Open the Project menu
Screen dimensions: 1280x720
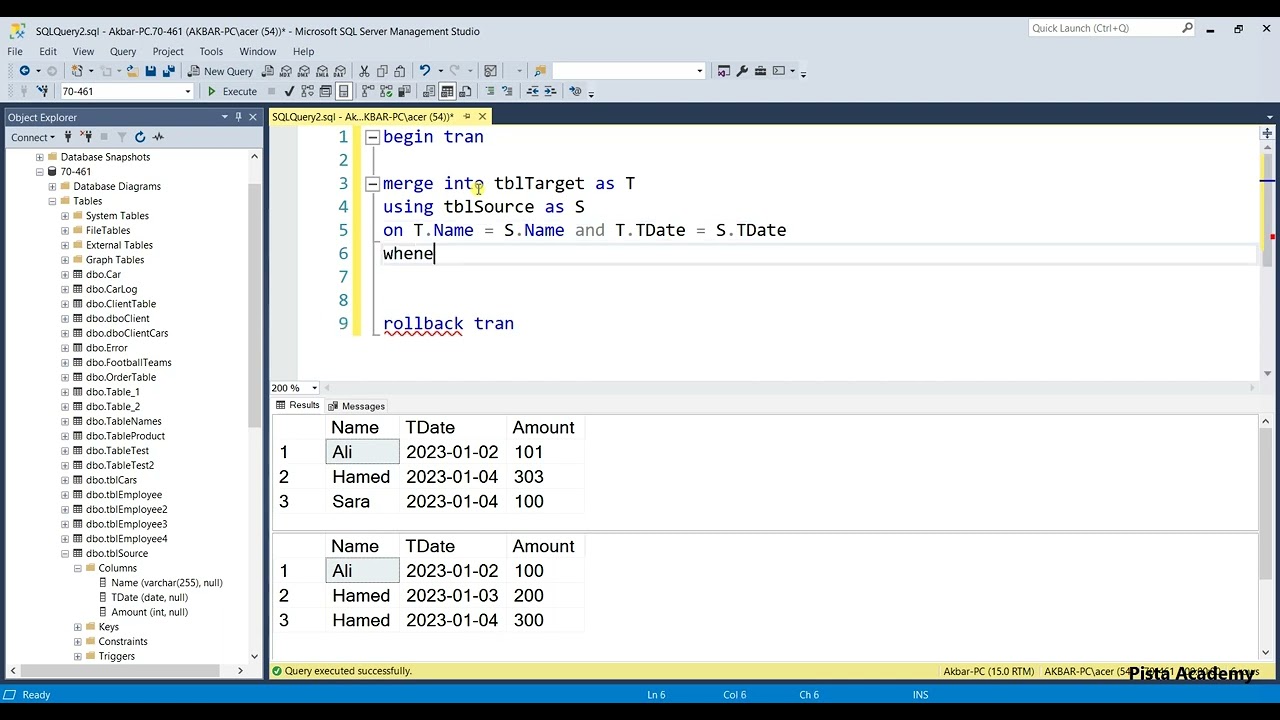(168, 51)
